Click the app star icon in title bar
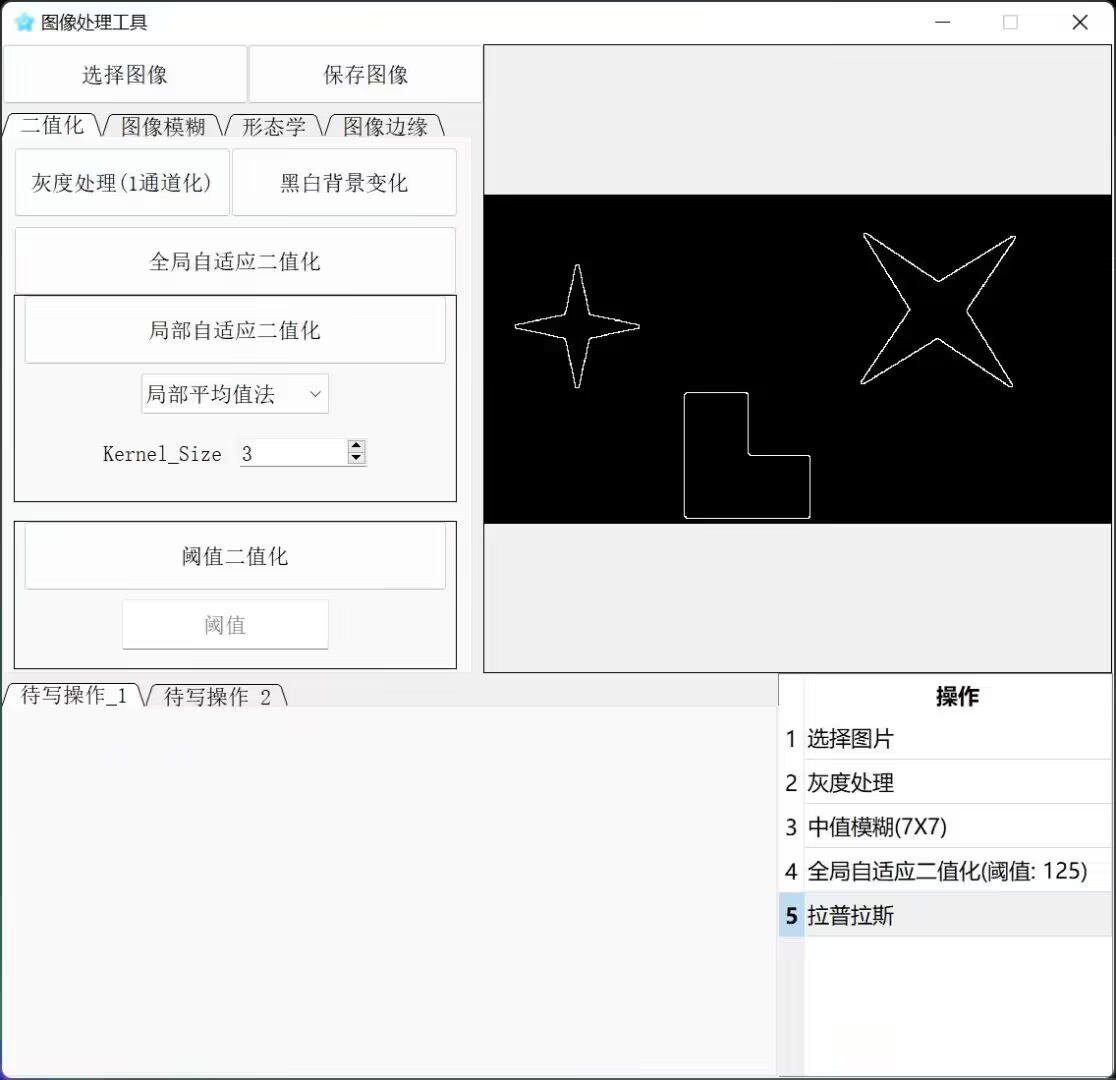Screen dimensions: 1116x1080 click(24, 22)
